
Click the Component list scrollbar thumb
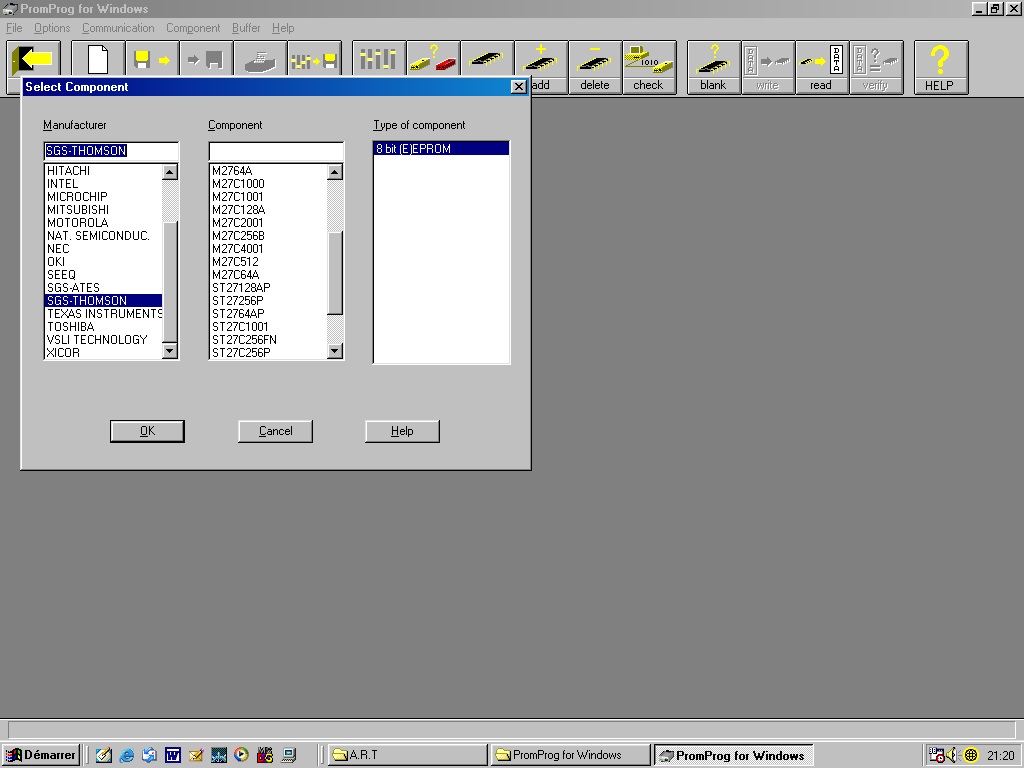pos(335,273)
